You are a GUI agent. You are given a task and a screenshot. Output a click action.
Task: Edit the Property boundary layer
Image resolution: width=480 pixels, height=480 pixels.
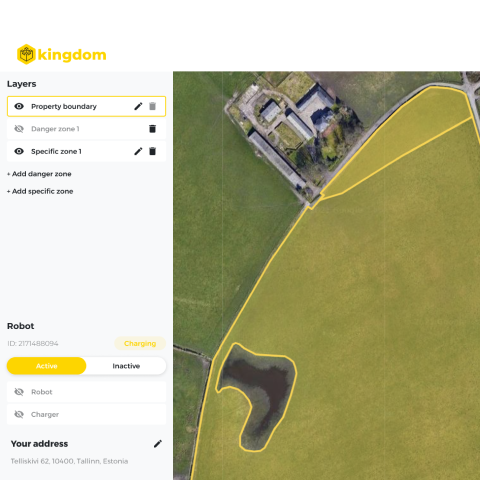coord(138,106)
